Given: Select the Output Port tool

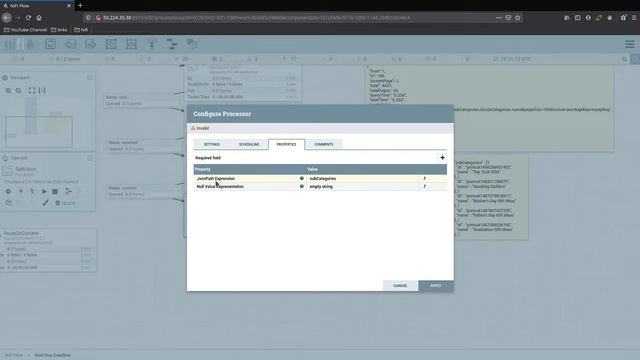Looking at the screenshot, I should pos(91,44).
